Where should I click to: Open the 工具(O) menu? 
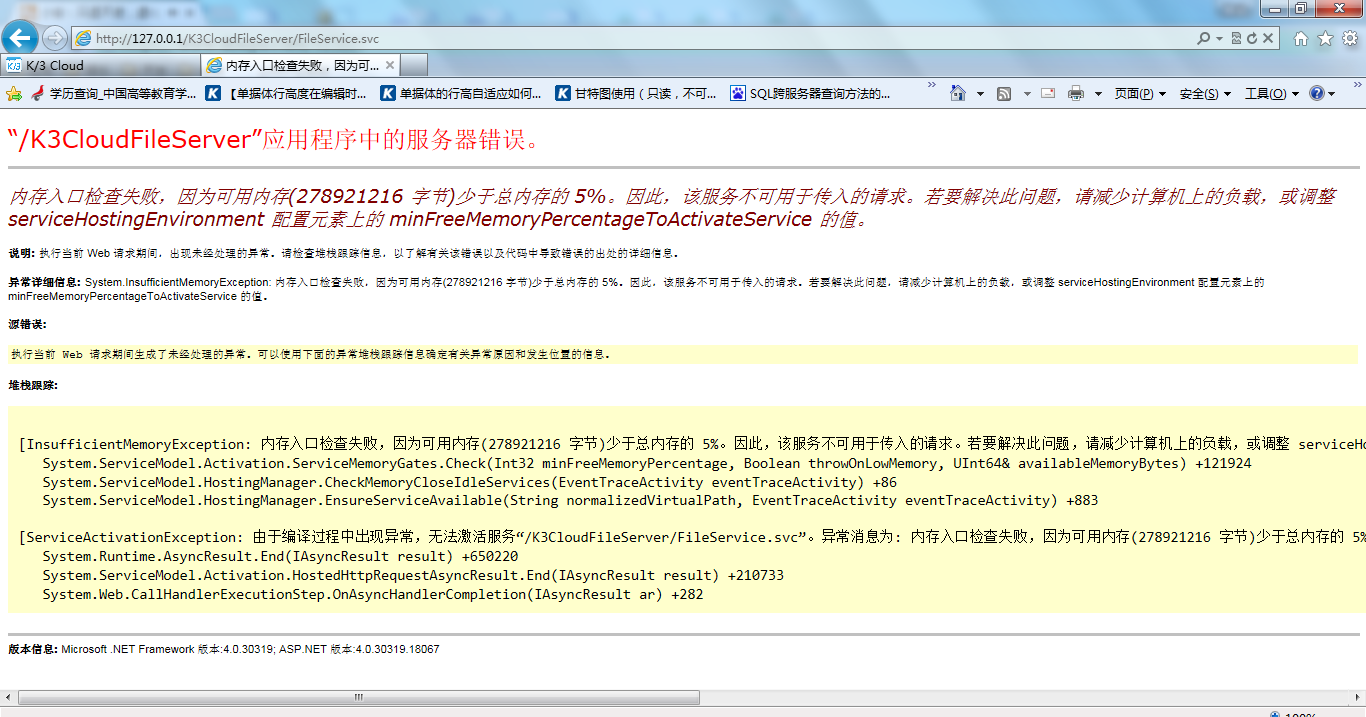tap(1271, 93)
